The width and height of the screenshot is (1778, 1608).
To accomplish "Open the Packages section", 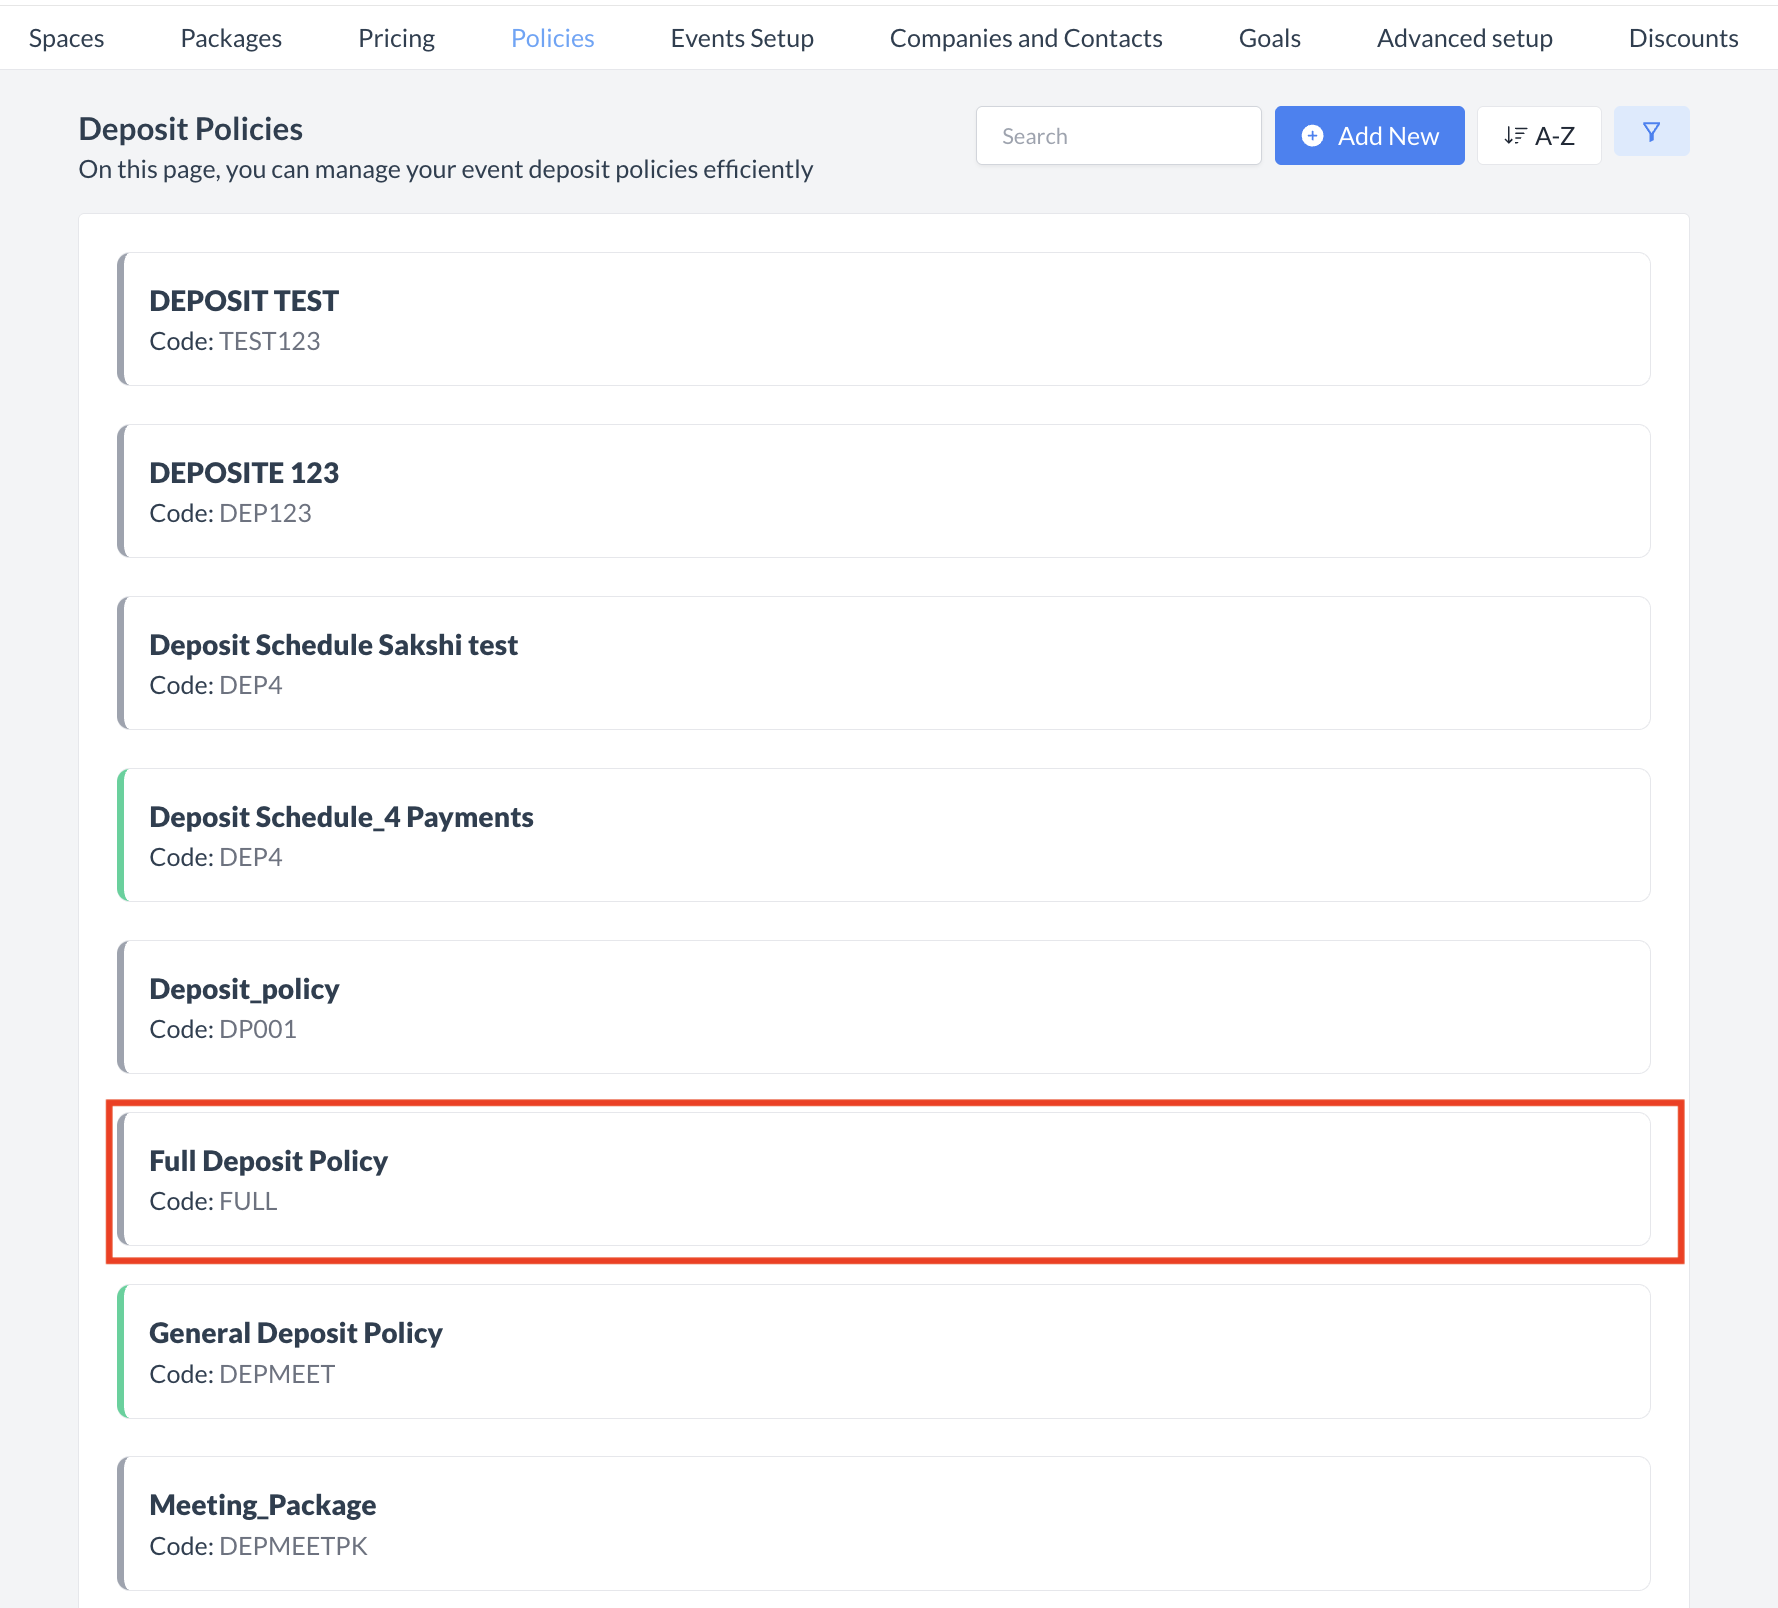I will pos(230,37).
